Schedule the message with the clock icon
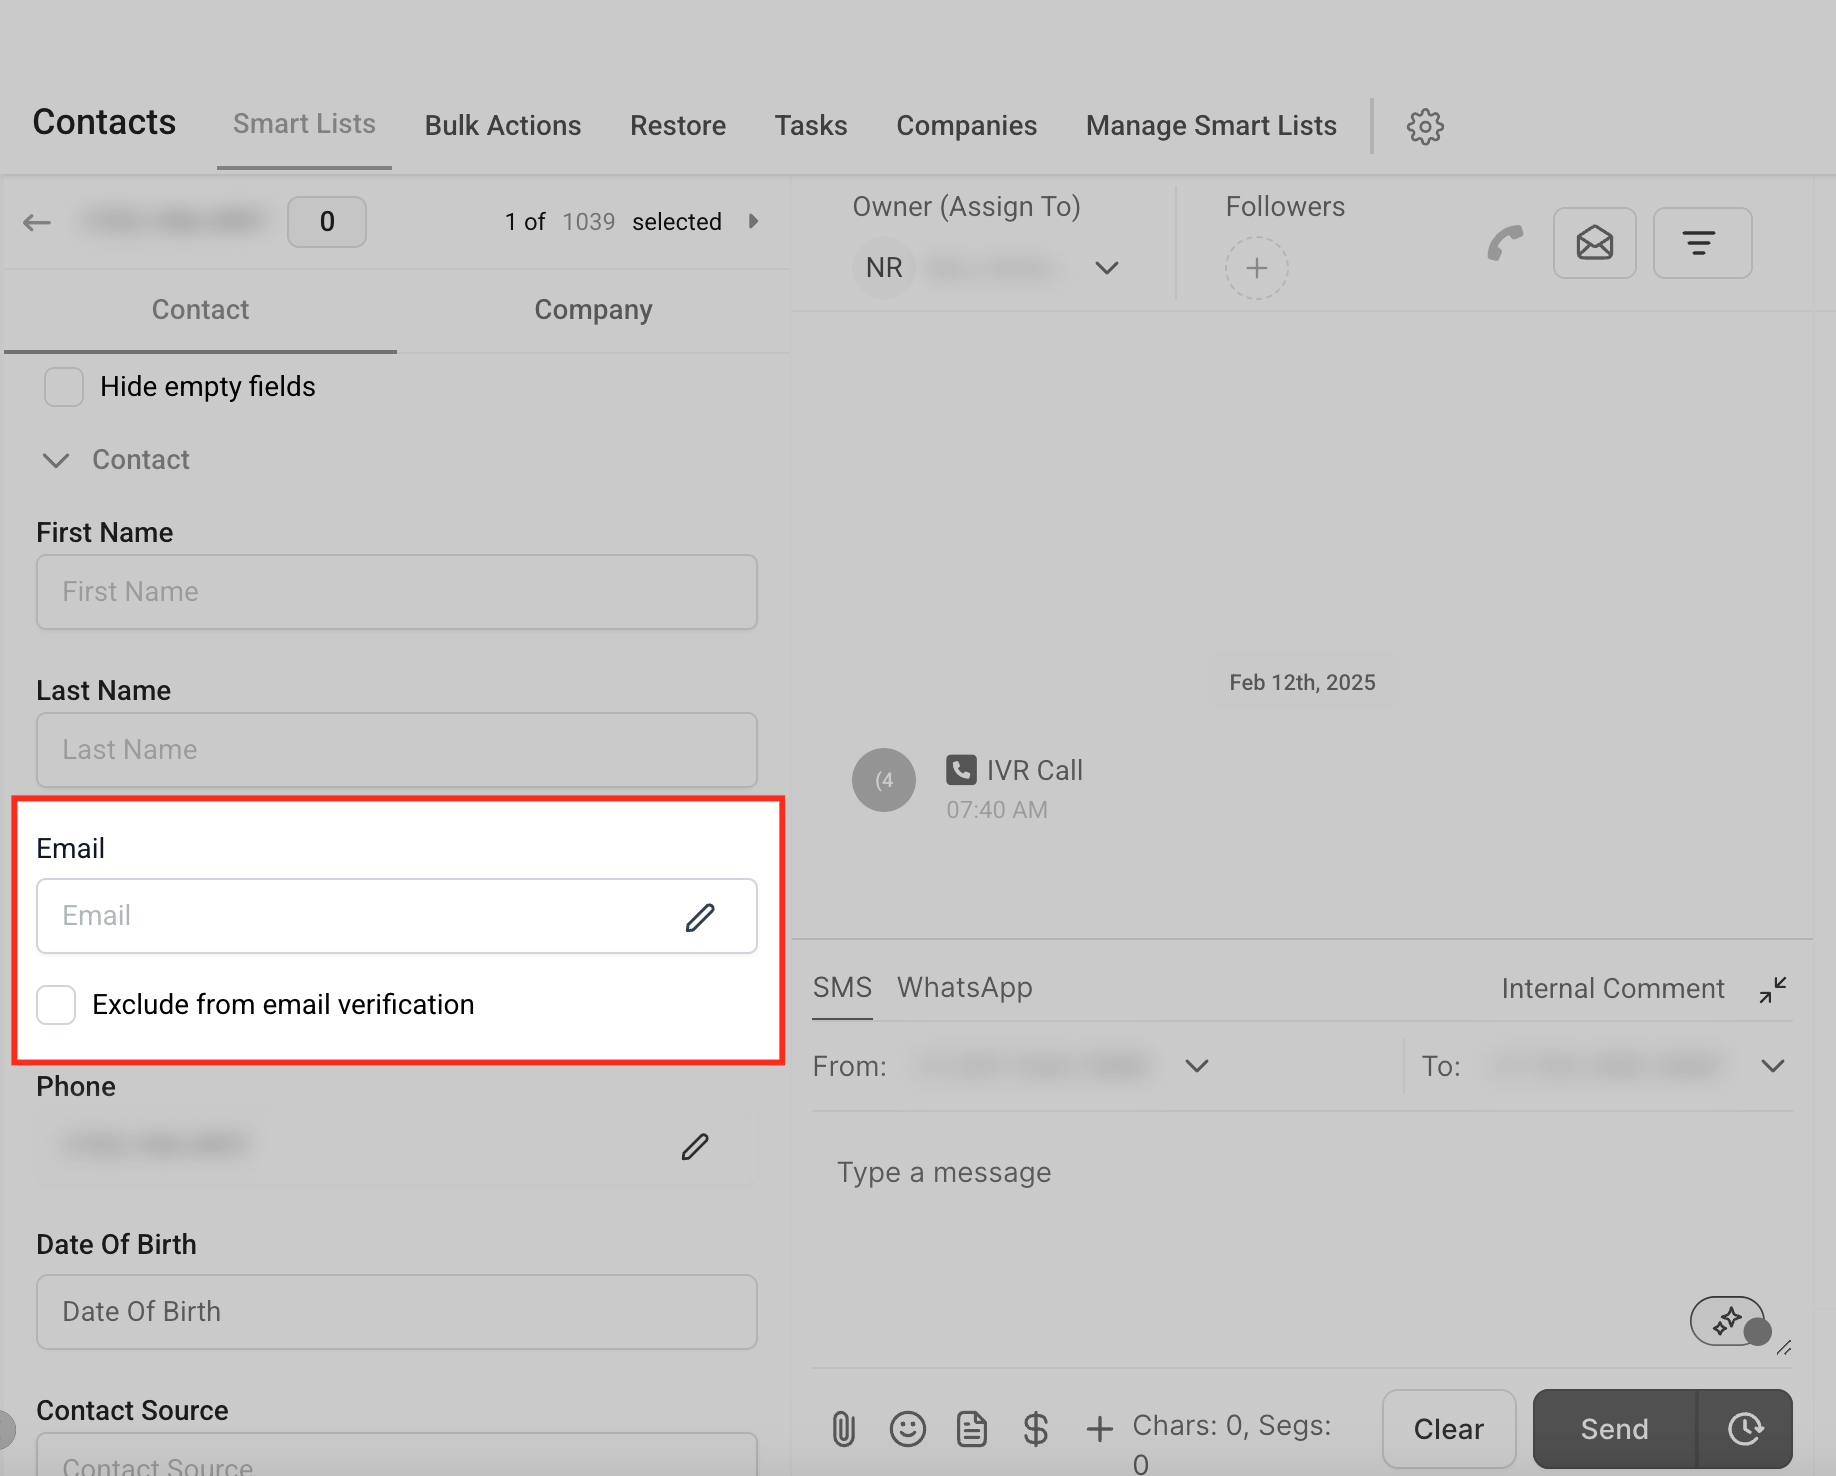The image size is (1836, 1476). 1746,1429
